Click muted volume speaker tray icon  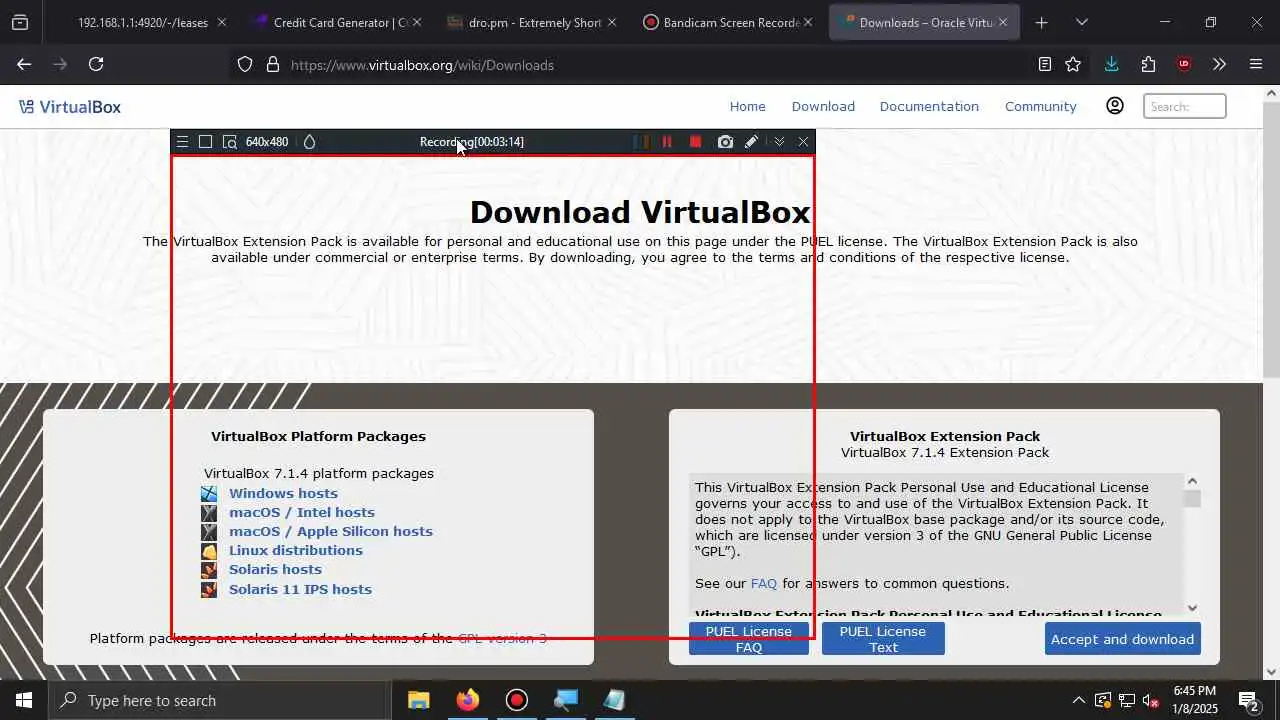coord(1150,700)
